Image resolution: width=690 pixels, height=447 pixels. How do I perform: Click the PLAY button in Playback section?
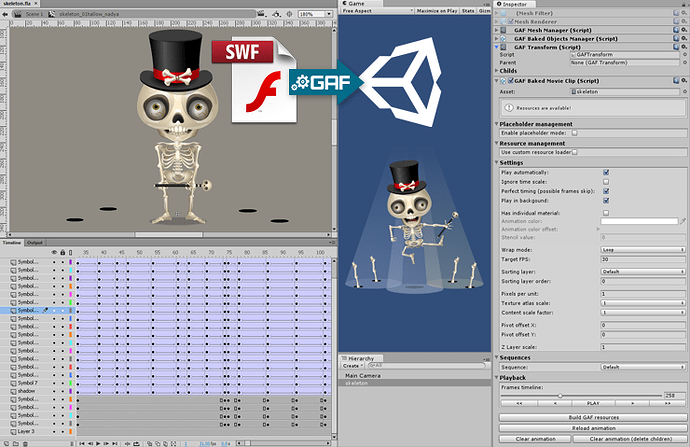(x=593, y=403)
